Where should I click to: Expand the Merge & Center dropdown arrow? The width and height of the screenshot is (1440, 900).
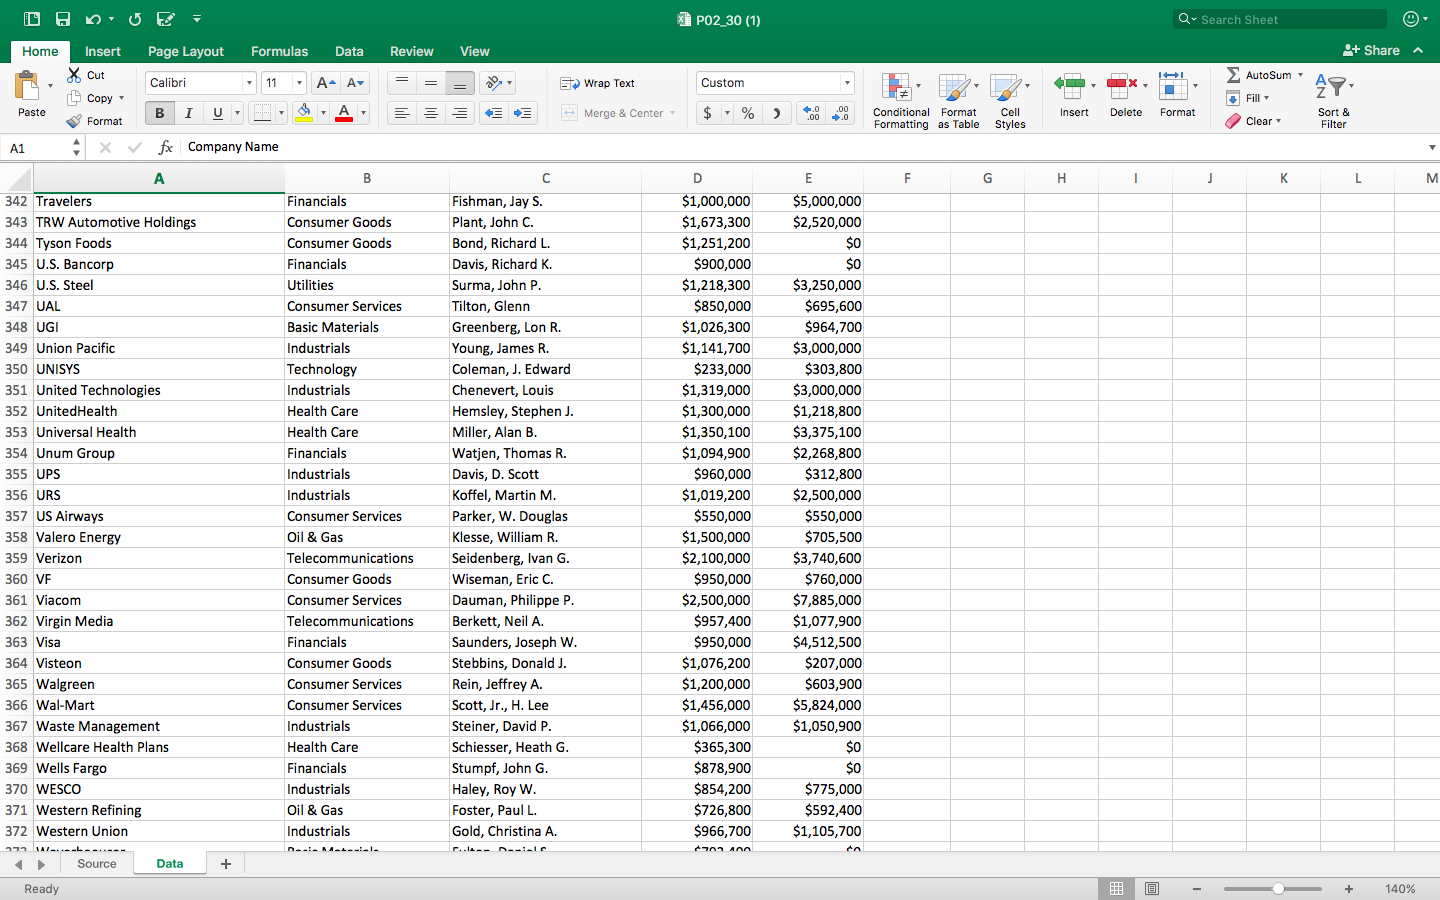[673, 113]
